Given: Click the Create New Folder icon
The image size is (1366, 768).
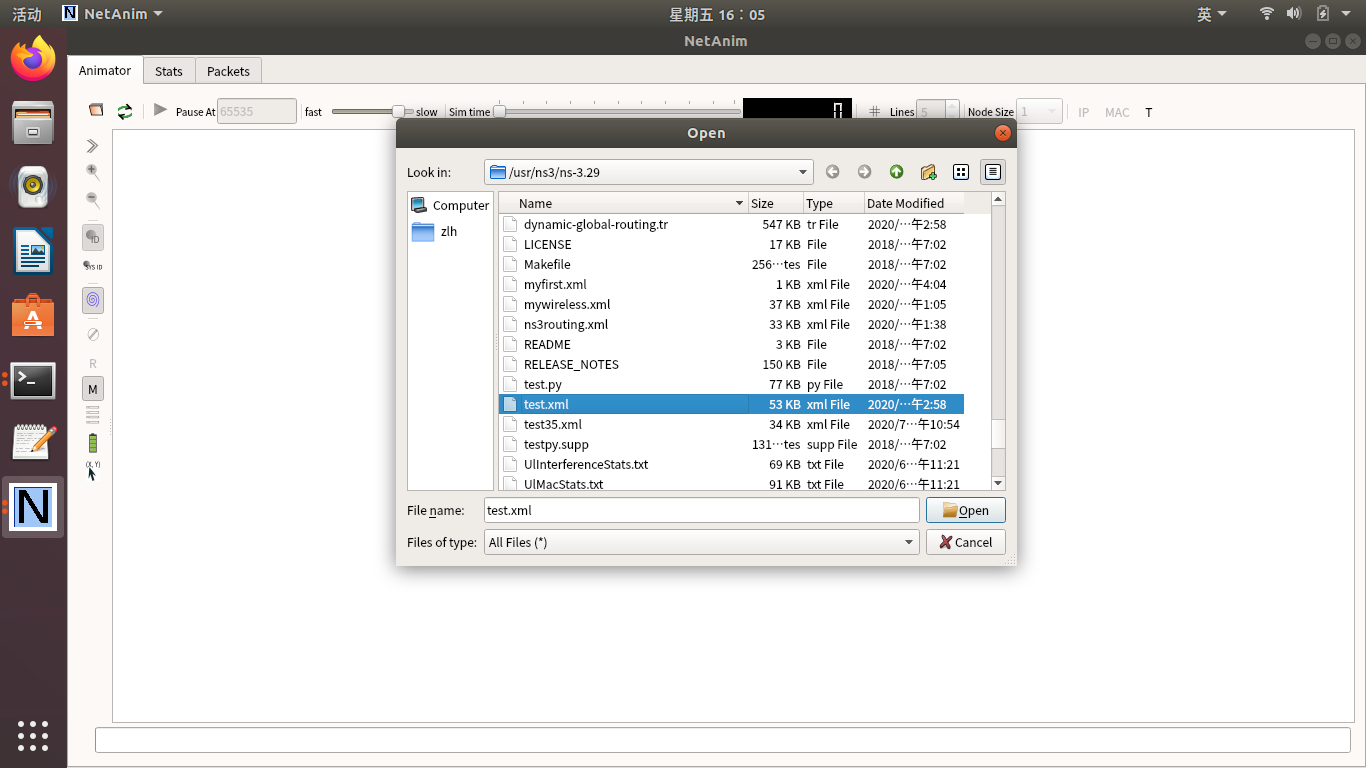Looking at the screenshot, I should [x=928, y=172].
